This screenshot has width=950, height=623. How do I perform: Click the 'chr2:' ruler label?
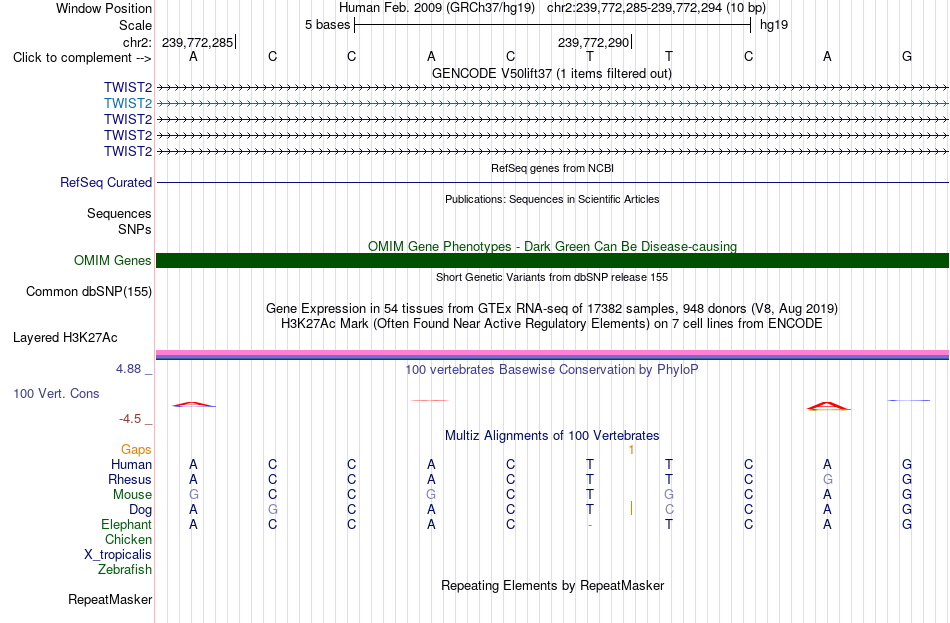(x=137, y=42)
